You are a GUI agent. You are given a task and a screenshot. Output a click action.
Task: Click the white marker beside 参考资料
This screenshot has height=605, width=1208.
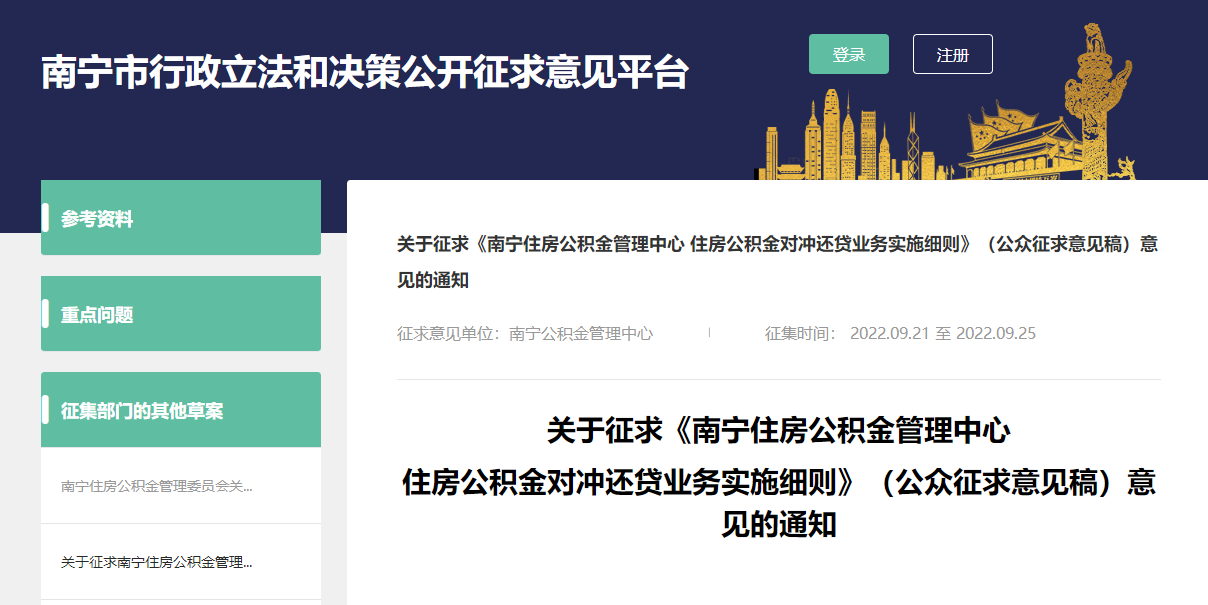coord(45,217)
